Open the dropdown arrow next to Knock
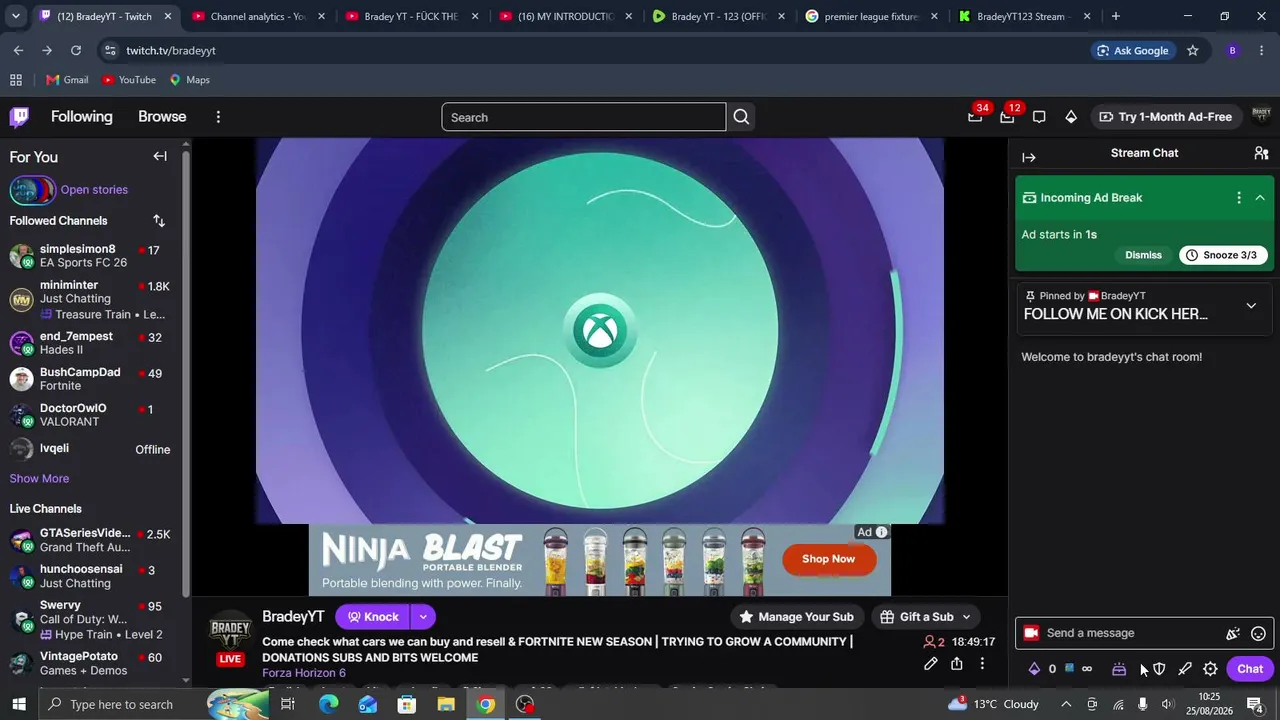Viewport: 1280px width, 720px height. [x=423, y=617]
